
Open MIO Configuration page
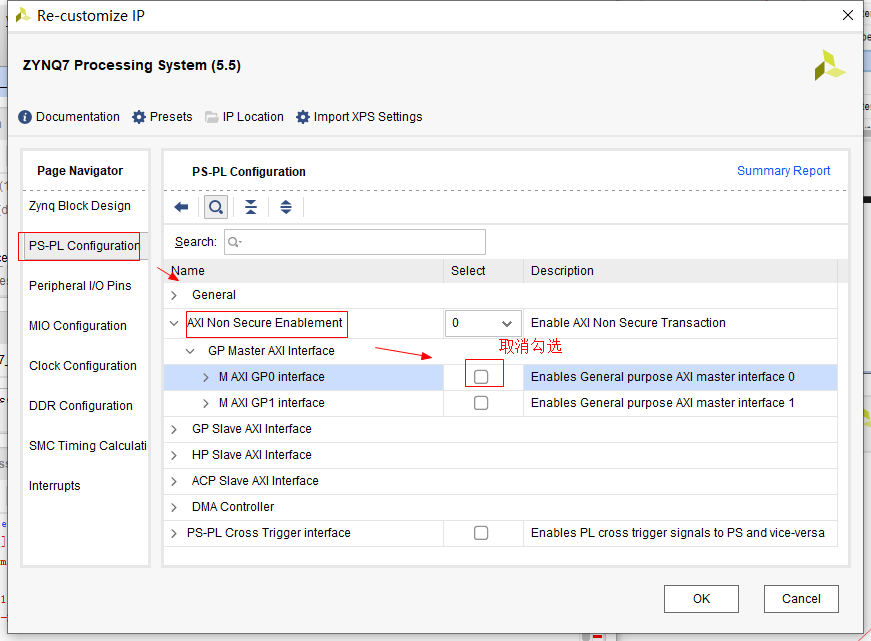point(78,326)
